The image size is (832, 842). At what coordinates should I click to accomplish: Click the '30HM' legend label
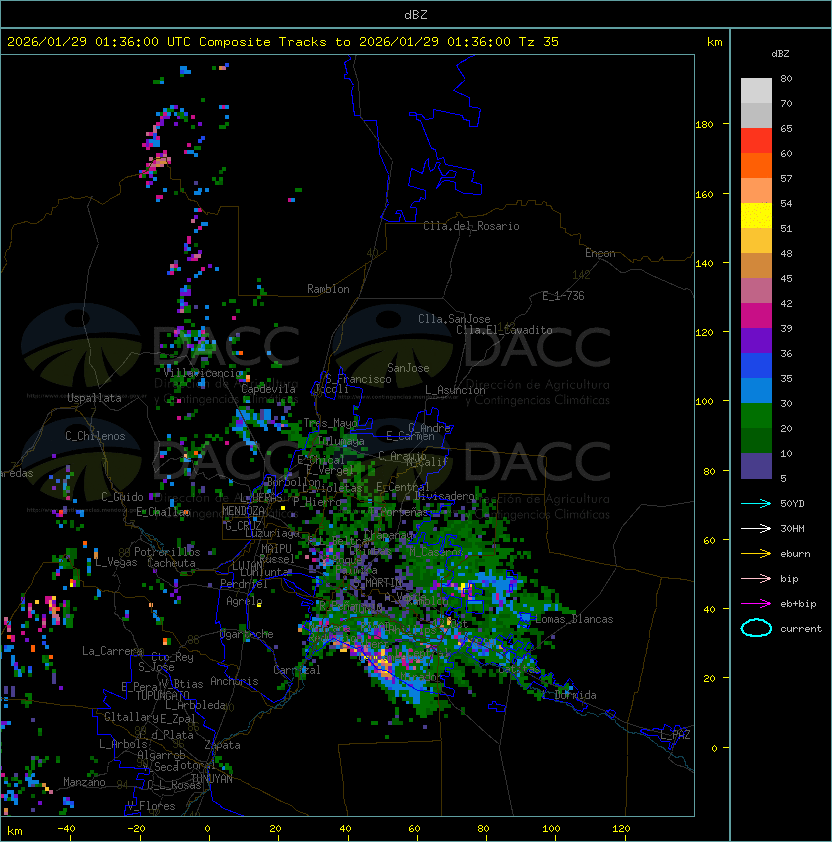click(792, 528)
